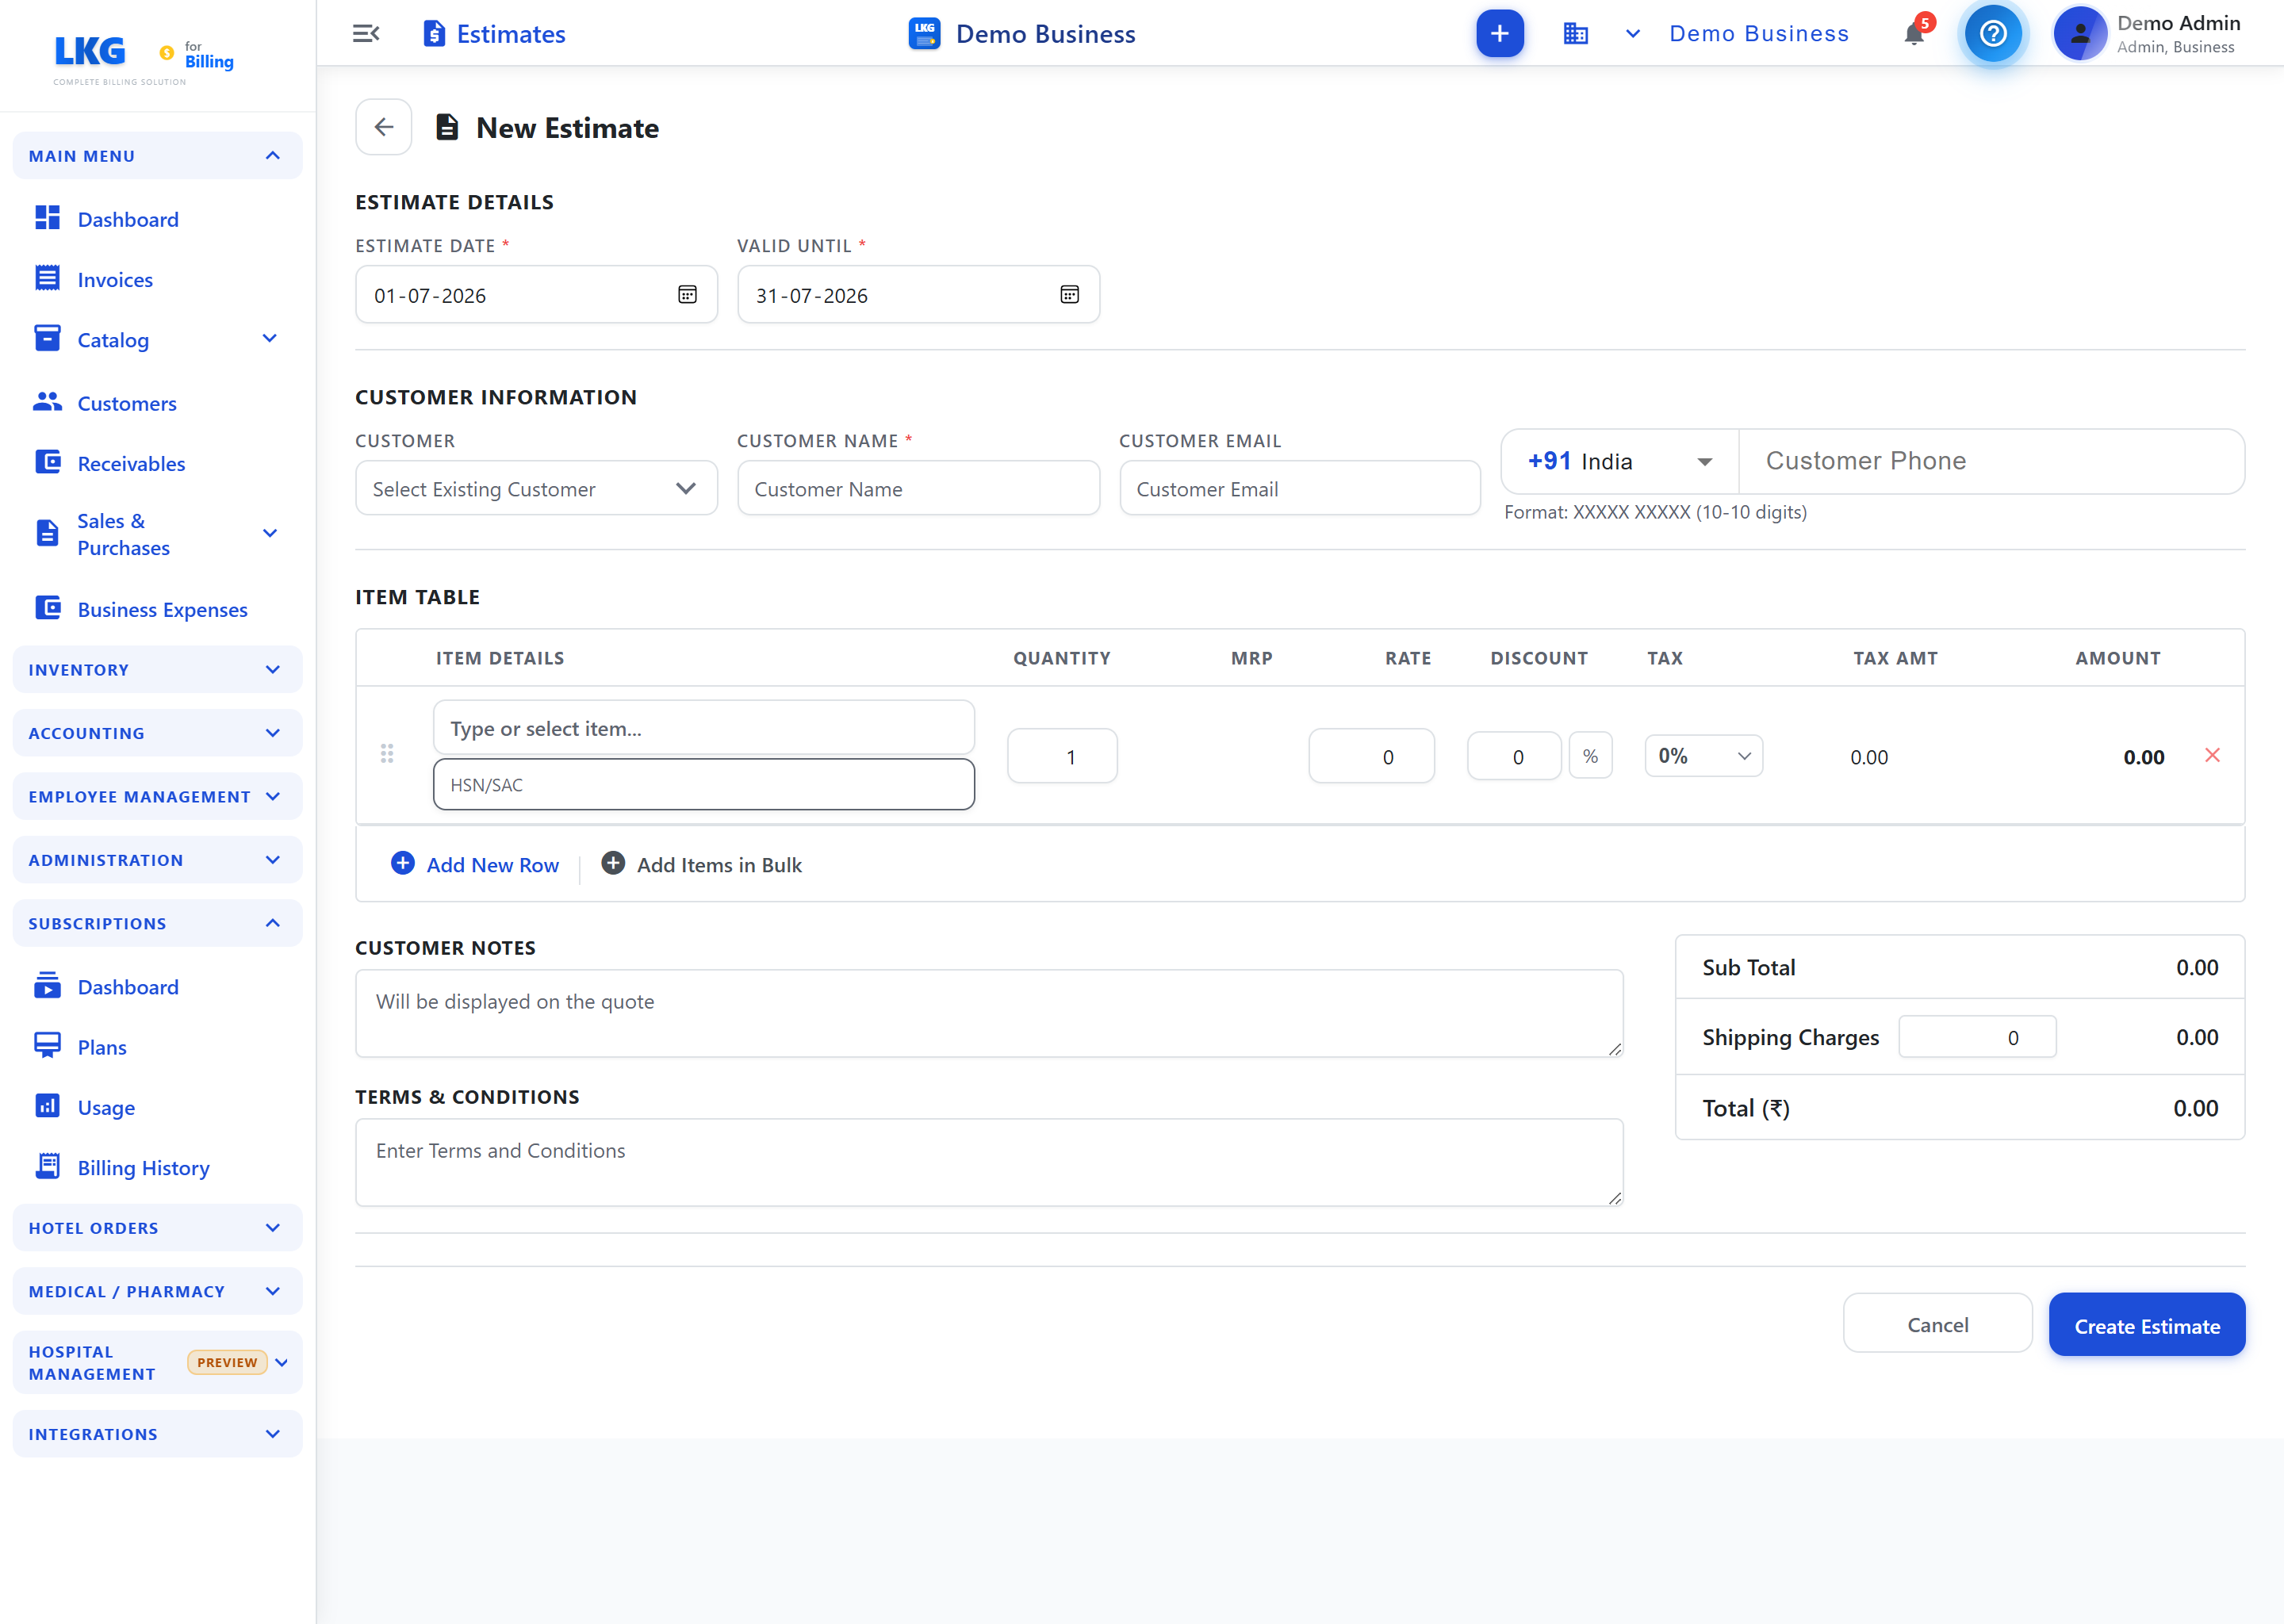This screenshot has width=2284, height=1624.
Task: Open Estimate Date calendar picker icon
Action: coord(687,294)
